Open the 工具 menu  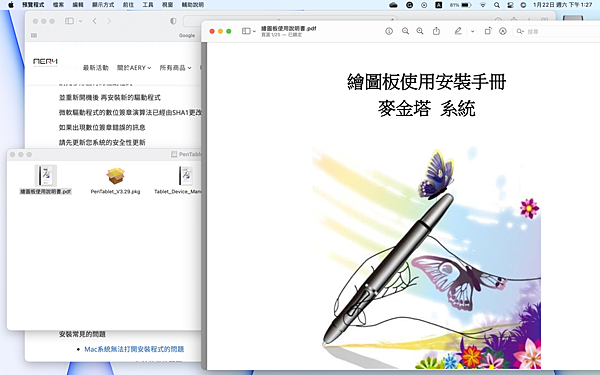tap(148, 5)
